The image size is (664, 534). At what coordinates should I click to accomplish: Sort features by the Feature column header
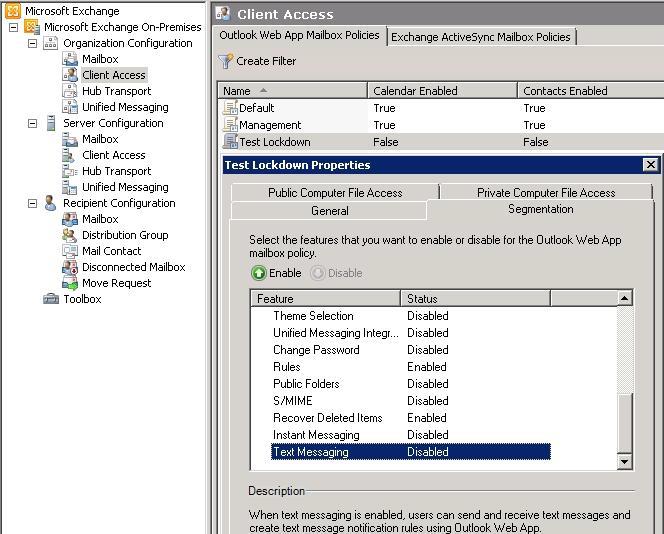(x=326, y=299)
